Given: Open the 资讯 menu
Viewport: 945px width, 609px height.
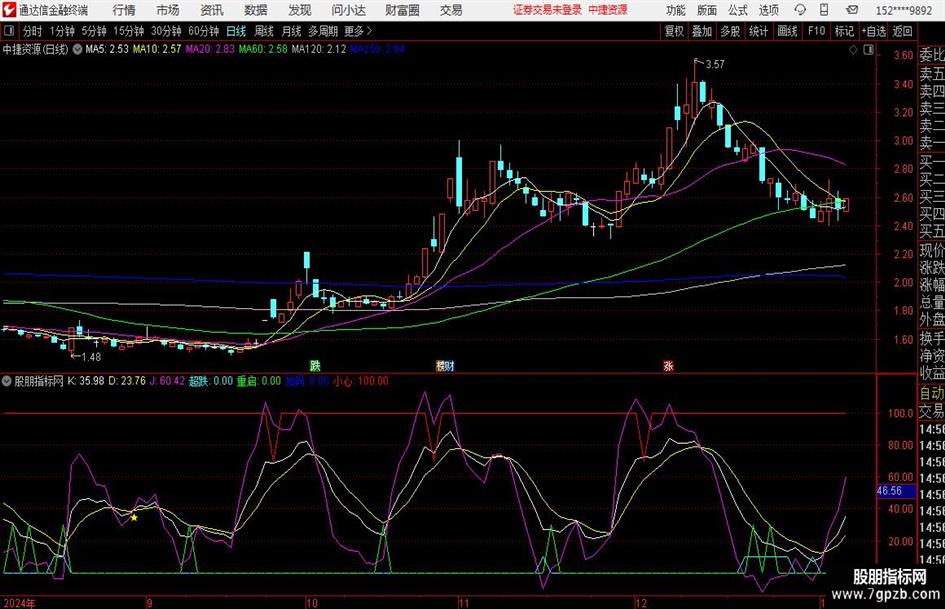Looking at the screenshot, I should tap(212, 10).
